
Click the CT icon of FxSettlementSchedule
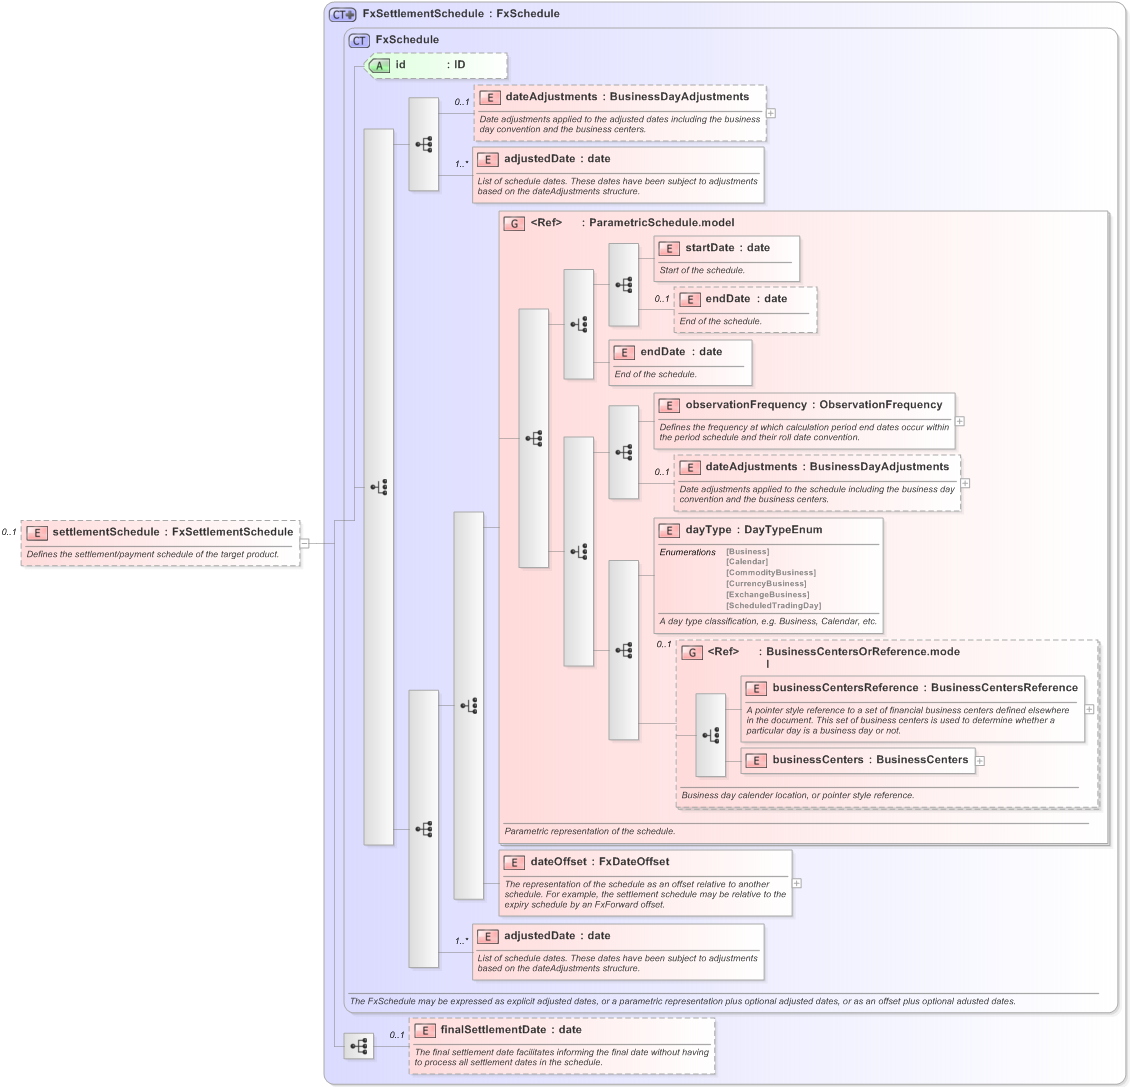(342, 14)
